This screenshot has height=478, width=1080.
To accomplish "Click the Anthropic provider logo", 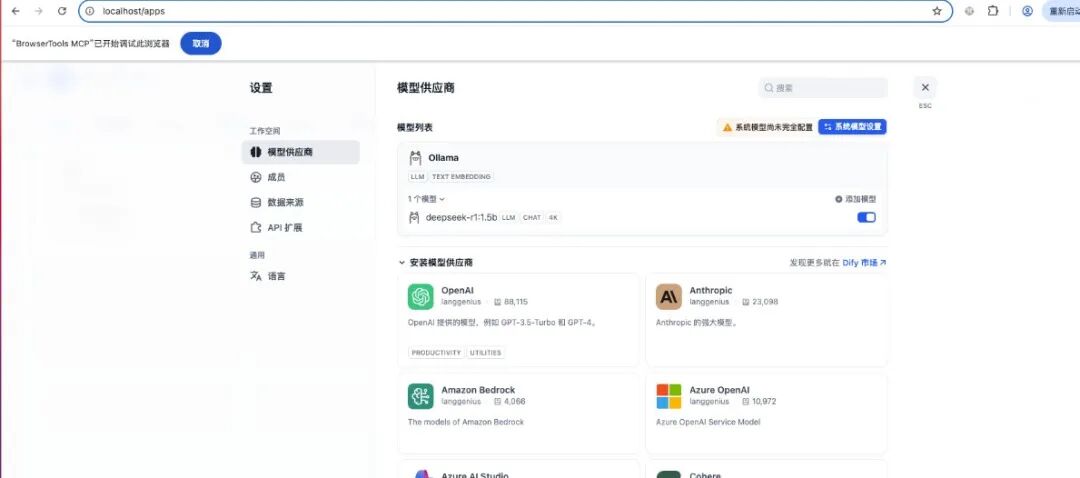I will (669, 297).
